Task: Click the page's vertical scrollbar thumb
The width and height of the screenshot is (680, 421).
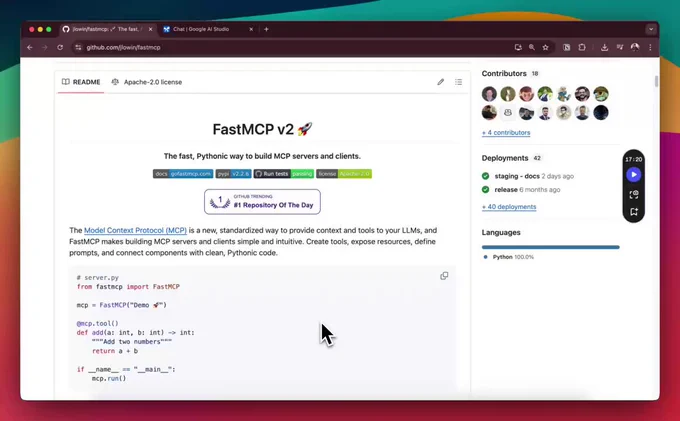Action: [656, 81]
